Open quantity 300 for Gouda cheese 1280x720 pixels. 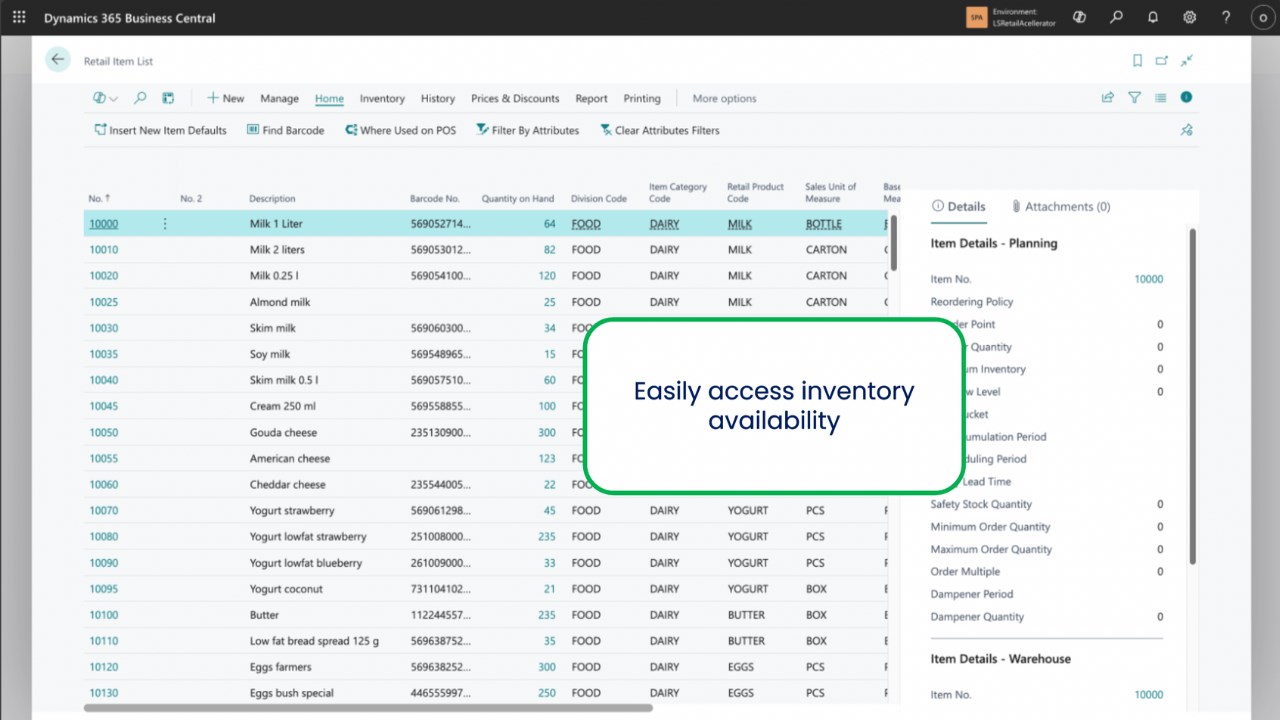pos(546,432)
